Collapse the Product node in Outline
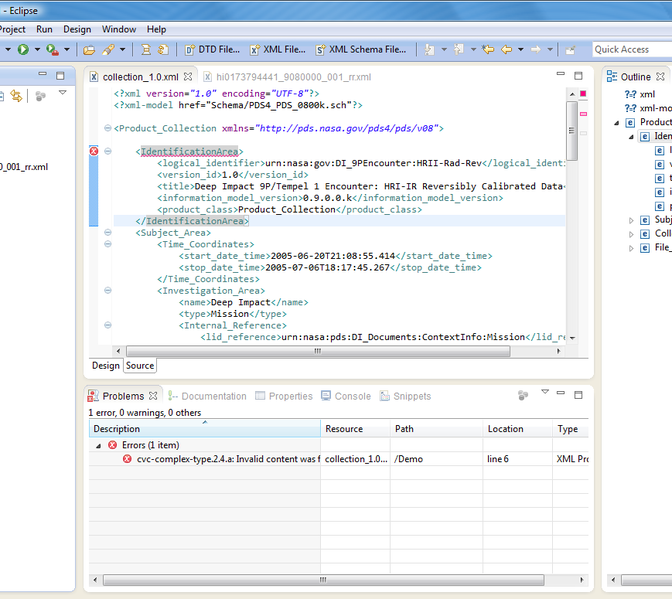The height and width of the screenshot is (599, 672). coord(616,123)
